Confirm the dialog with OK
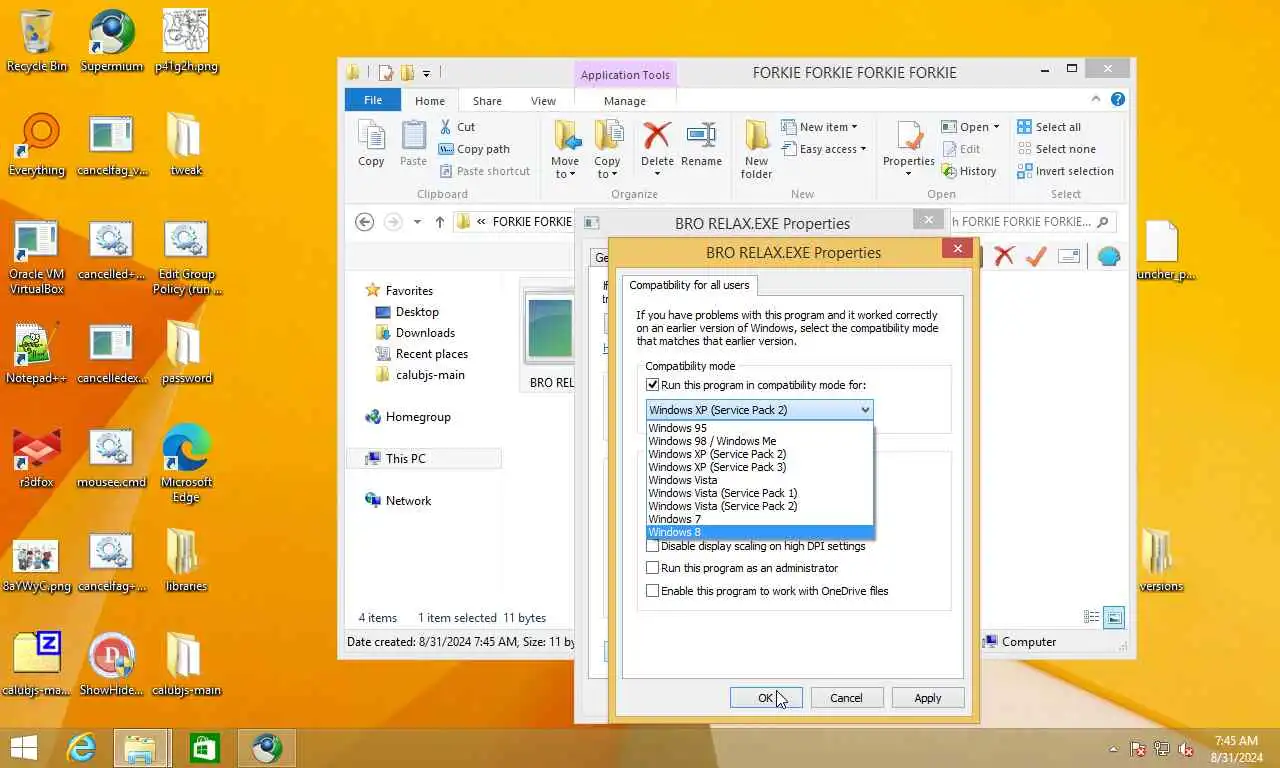The height and width of the screenshot is (768, 1280). 765,698
